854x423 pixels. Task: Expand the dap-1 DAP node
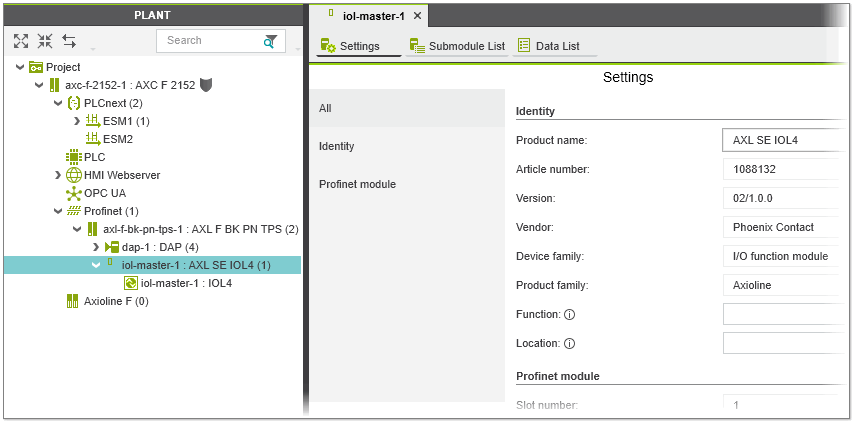(96, 247)
